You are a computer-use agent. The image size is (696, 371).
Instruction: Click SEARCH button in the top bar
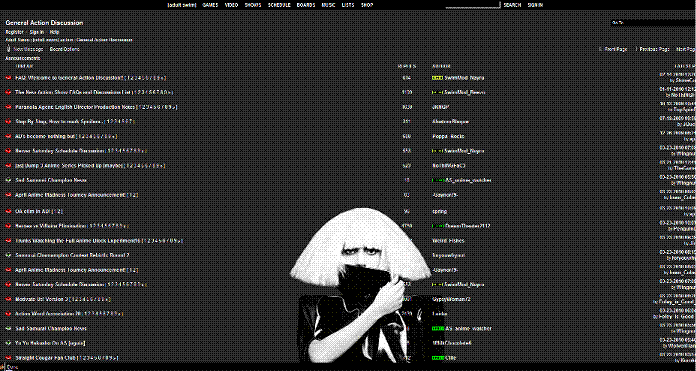(x=513, y=5)
